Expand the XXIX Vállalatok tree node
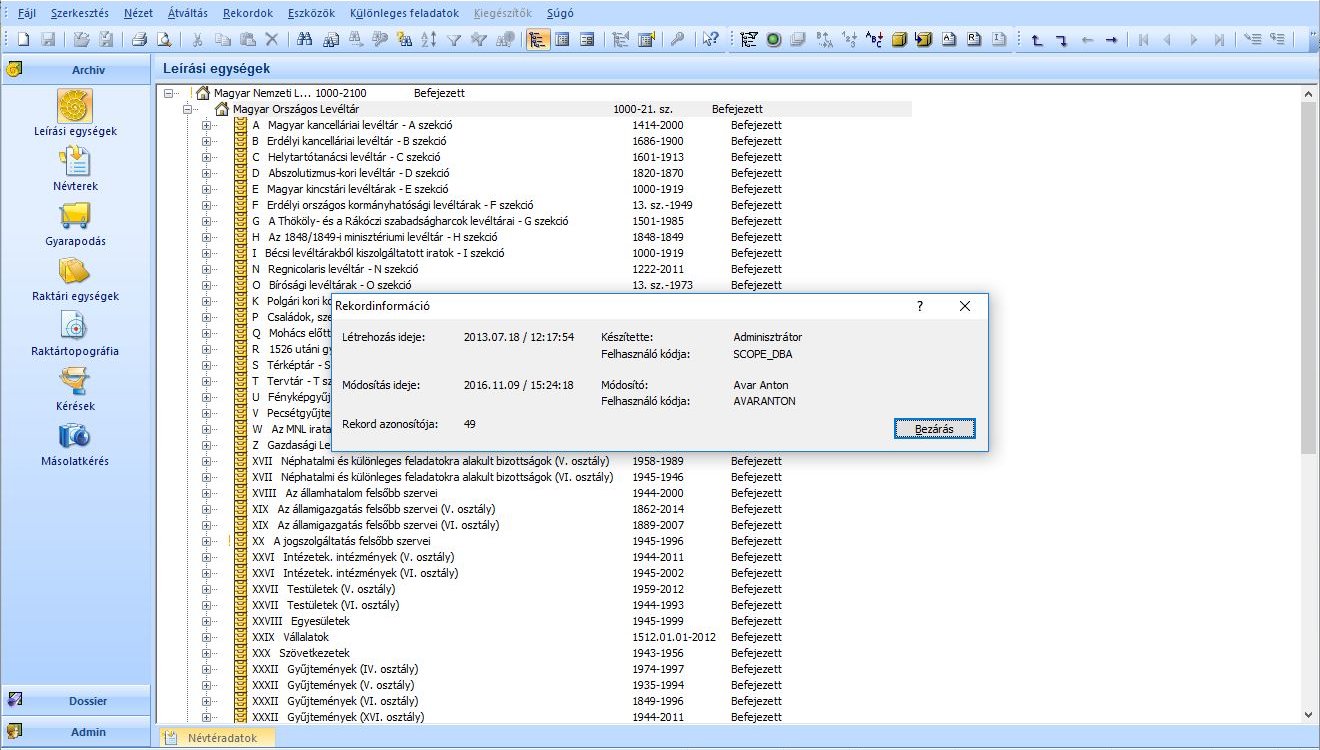Image resolution: width=1320 pixels, height=750 pixels. (x=207, y=637)
